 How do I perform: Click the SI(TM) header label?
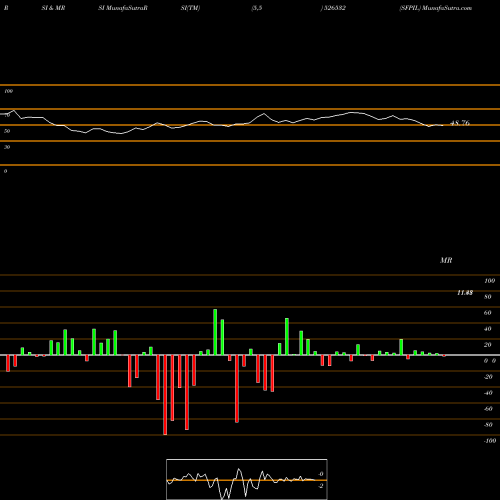click(x=190, y=8)
